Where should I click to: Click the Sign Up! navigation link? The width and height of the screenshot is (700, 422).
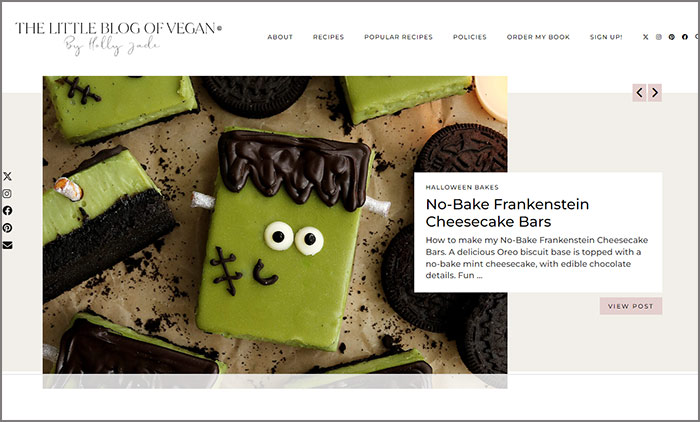[606, 37]
